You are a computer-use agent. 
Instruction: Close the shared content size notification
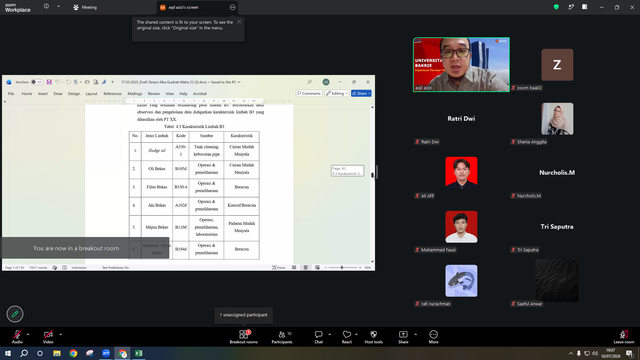[239, 22]
